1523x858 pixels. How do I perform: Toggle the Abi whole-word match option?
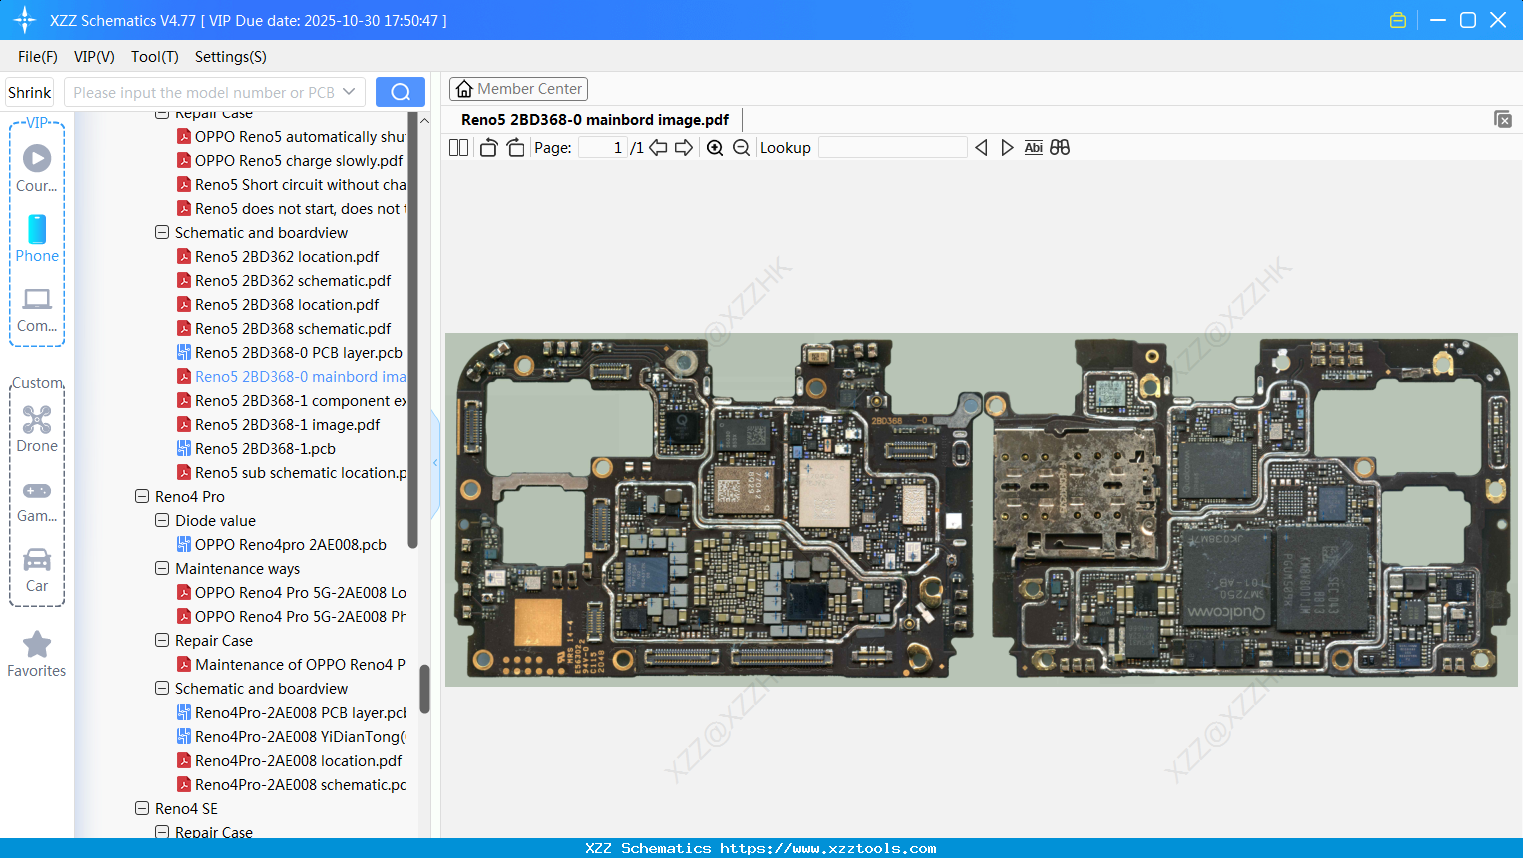coord(1033,148)
